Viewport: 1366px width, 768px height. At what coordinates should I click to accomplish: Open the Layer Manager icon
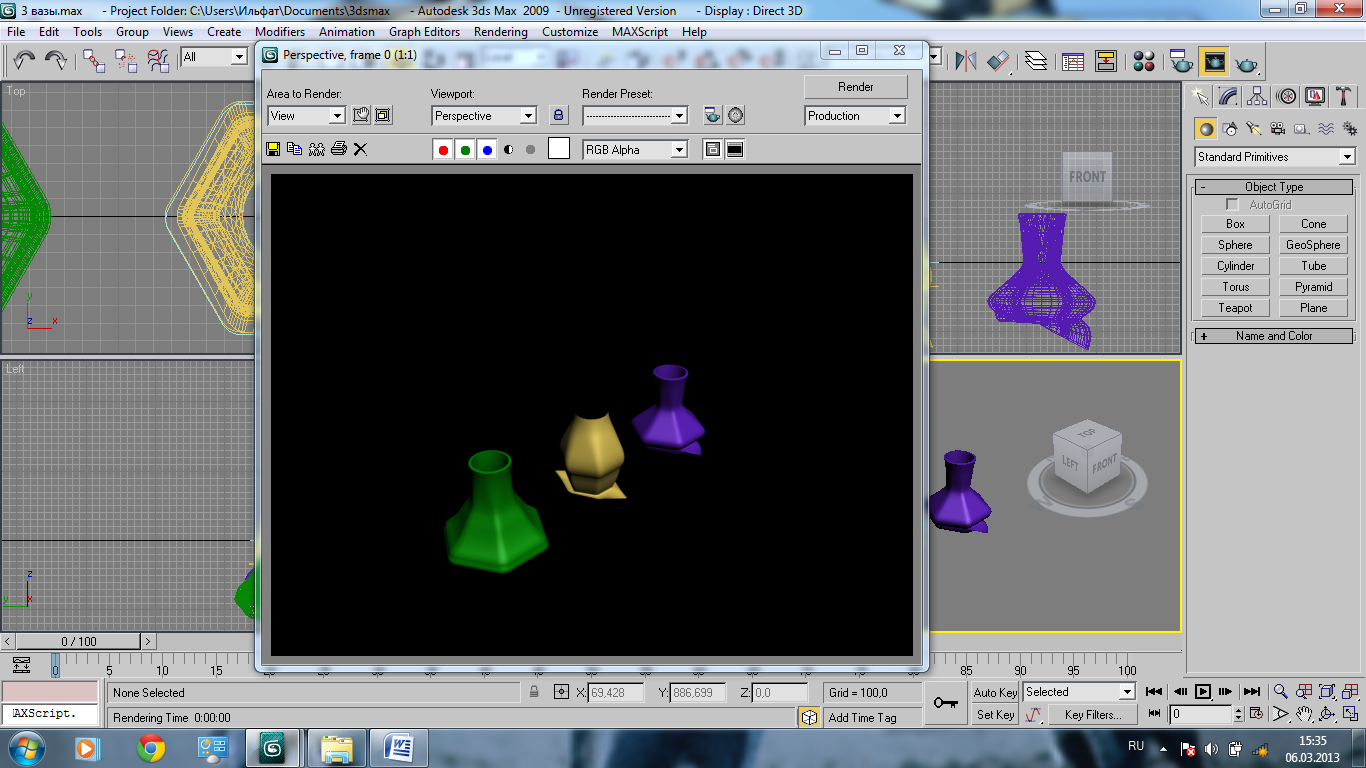pyautogui.click(x=1036, y=61)
